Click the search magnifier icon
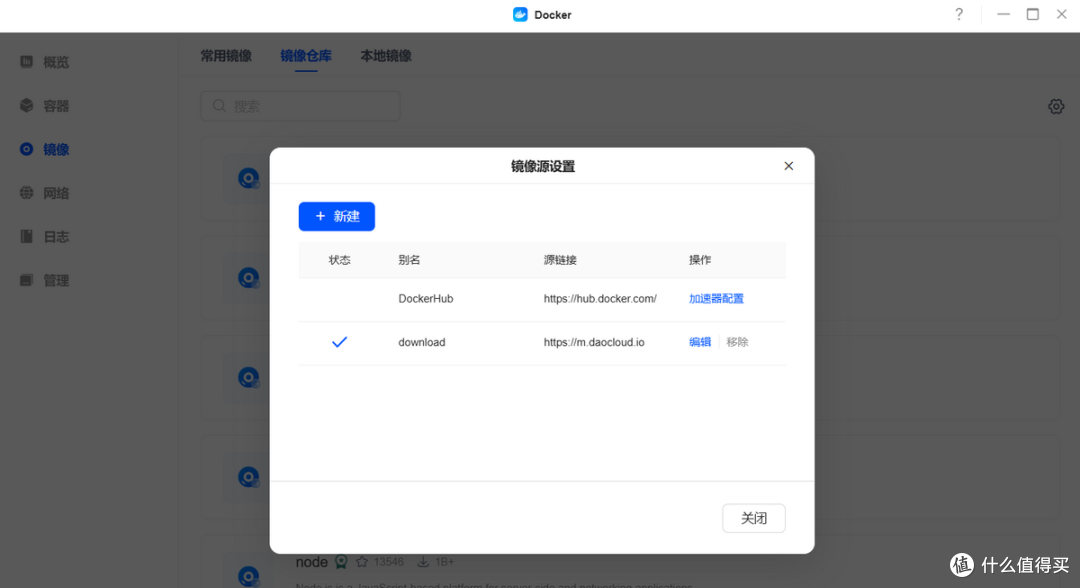Image resolution: width=1080 pixels, height=588 pixels. point(219,106)
